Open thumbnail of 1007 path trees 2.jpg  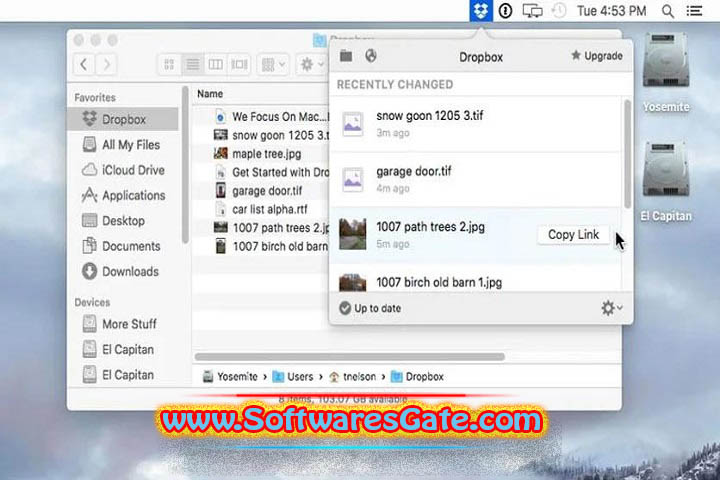pos(353,234)
